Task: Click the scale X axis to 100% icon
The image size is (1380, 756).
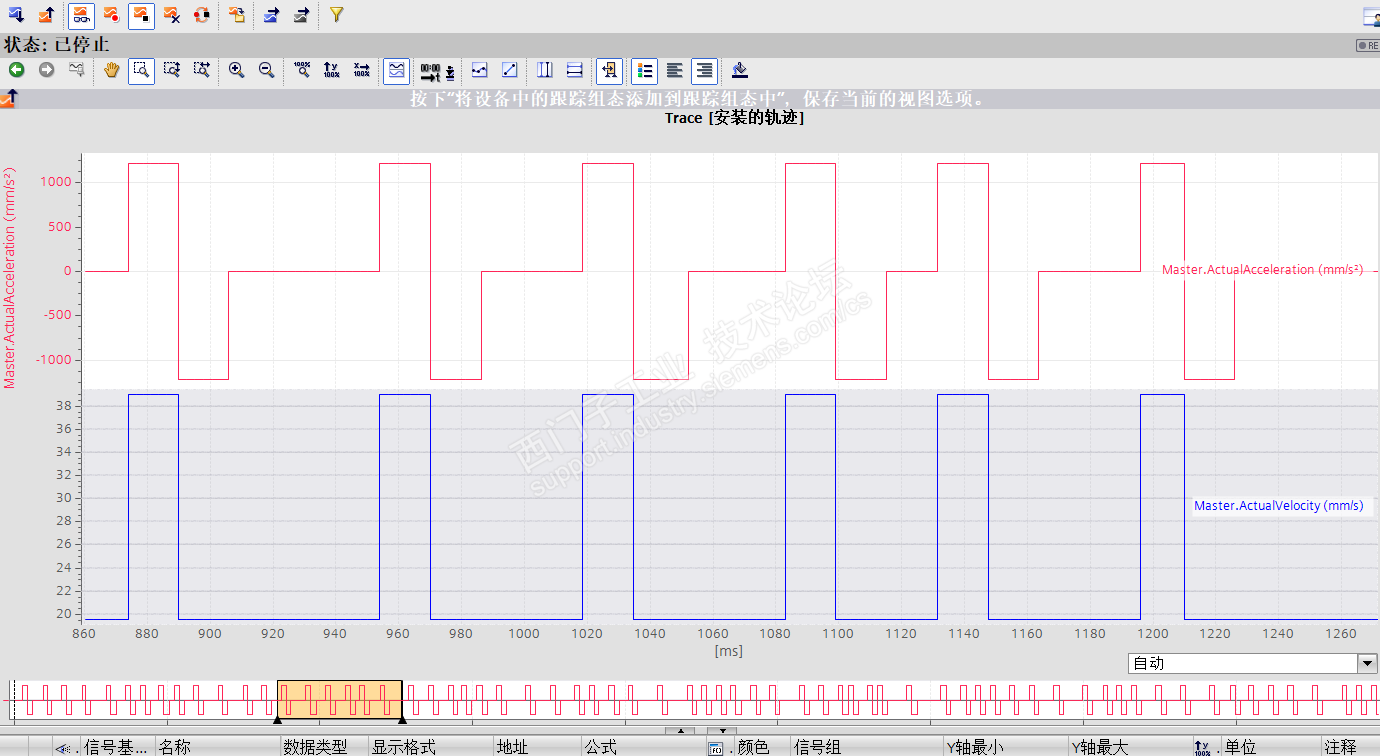Action: pos(362,70)
